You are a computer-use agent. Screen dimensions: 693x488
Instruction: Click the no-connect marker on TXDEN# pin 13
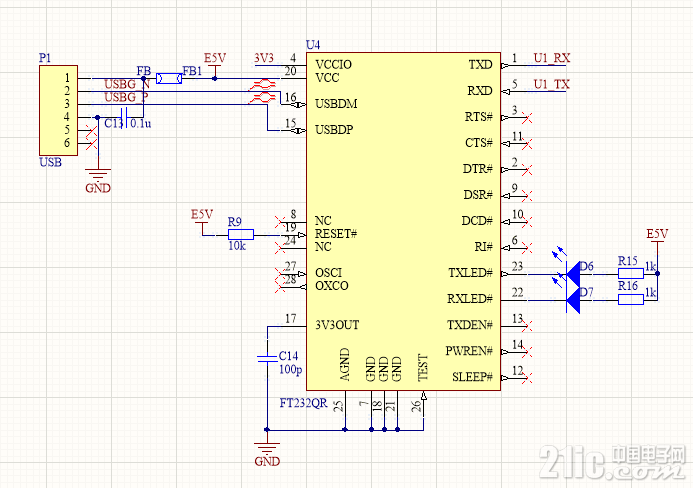pyautogui.click(x=527, y=326)
